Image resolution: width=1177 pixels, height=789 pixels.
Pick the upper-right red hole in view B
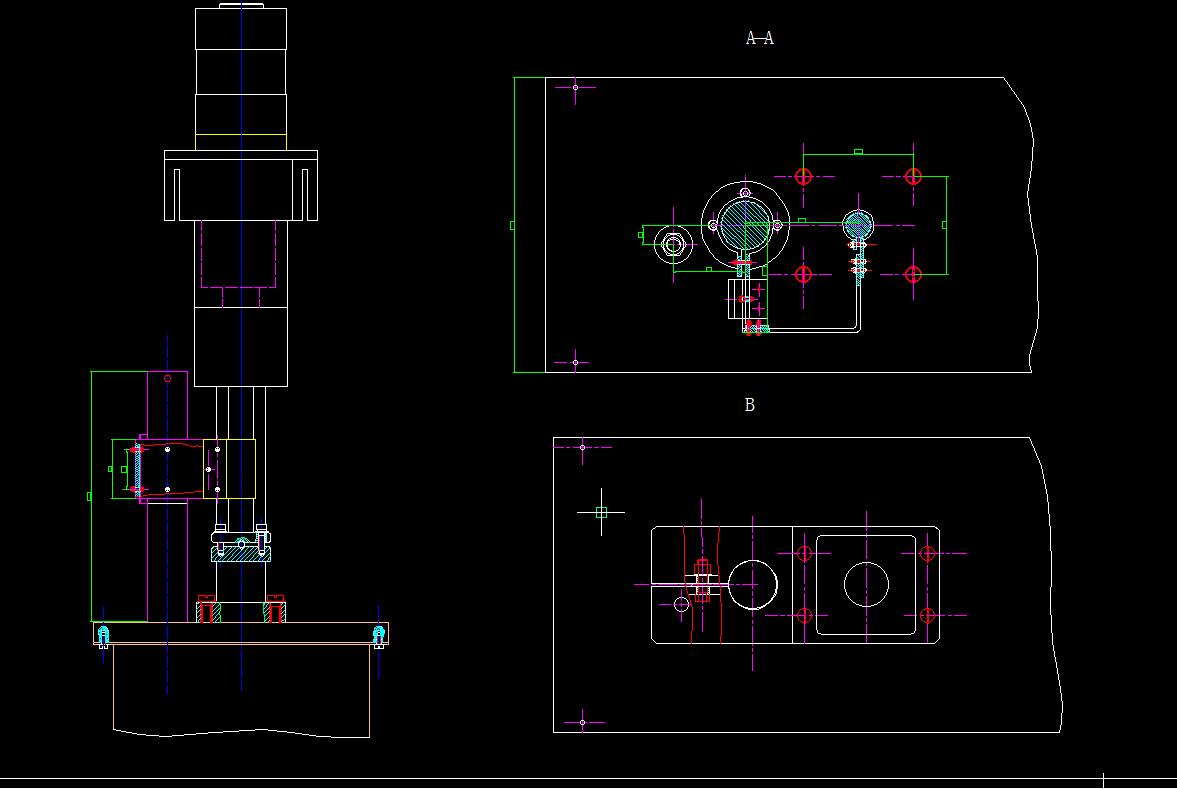(928, 554)
